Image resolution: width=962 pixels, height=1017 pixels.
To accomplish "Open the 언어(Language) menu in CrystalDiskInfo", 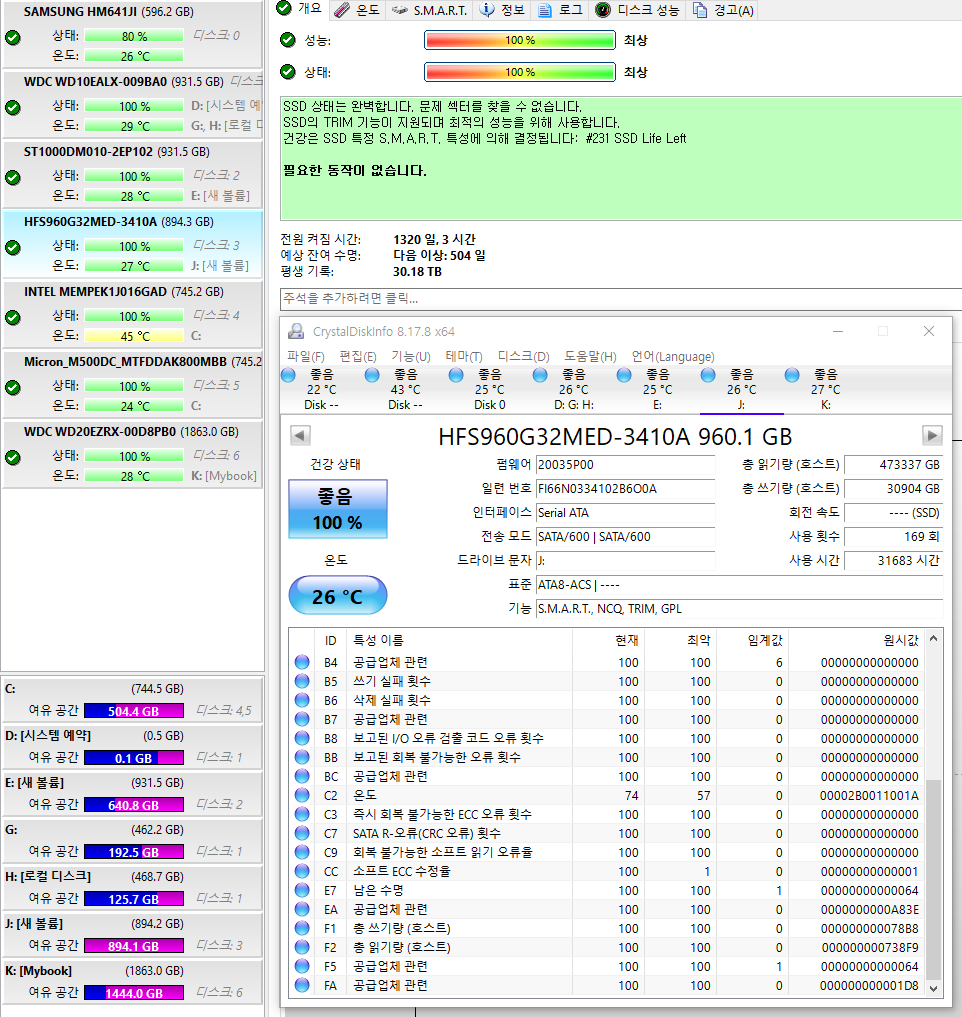I will 673,357.
